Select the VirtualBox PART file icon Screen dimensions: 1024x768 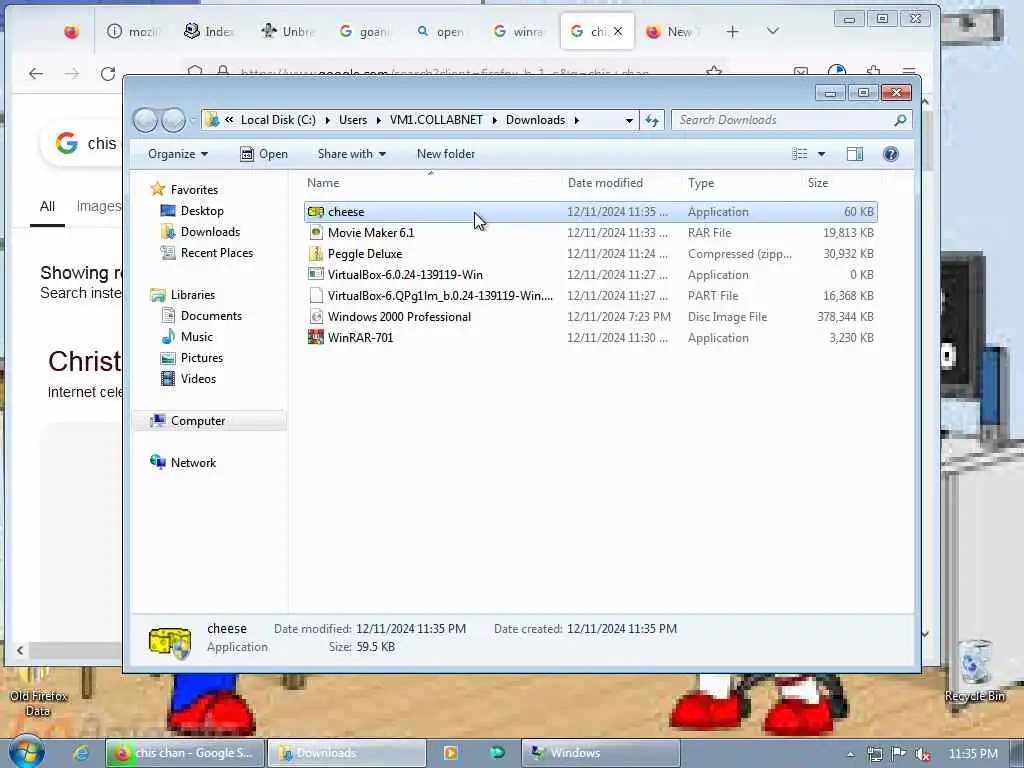click(x=315, y=295)
